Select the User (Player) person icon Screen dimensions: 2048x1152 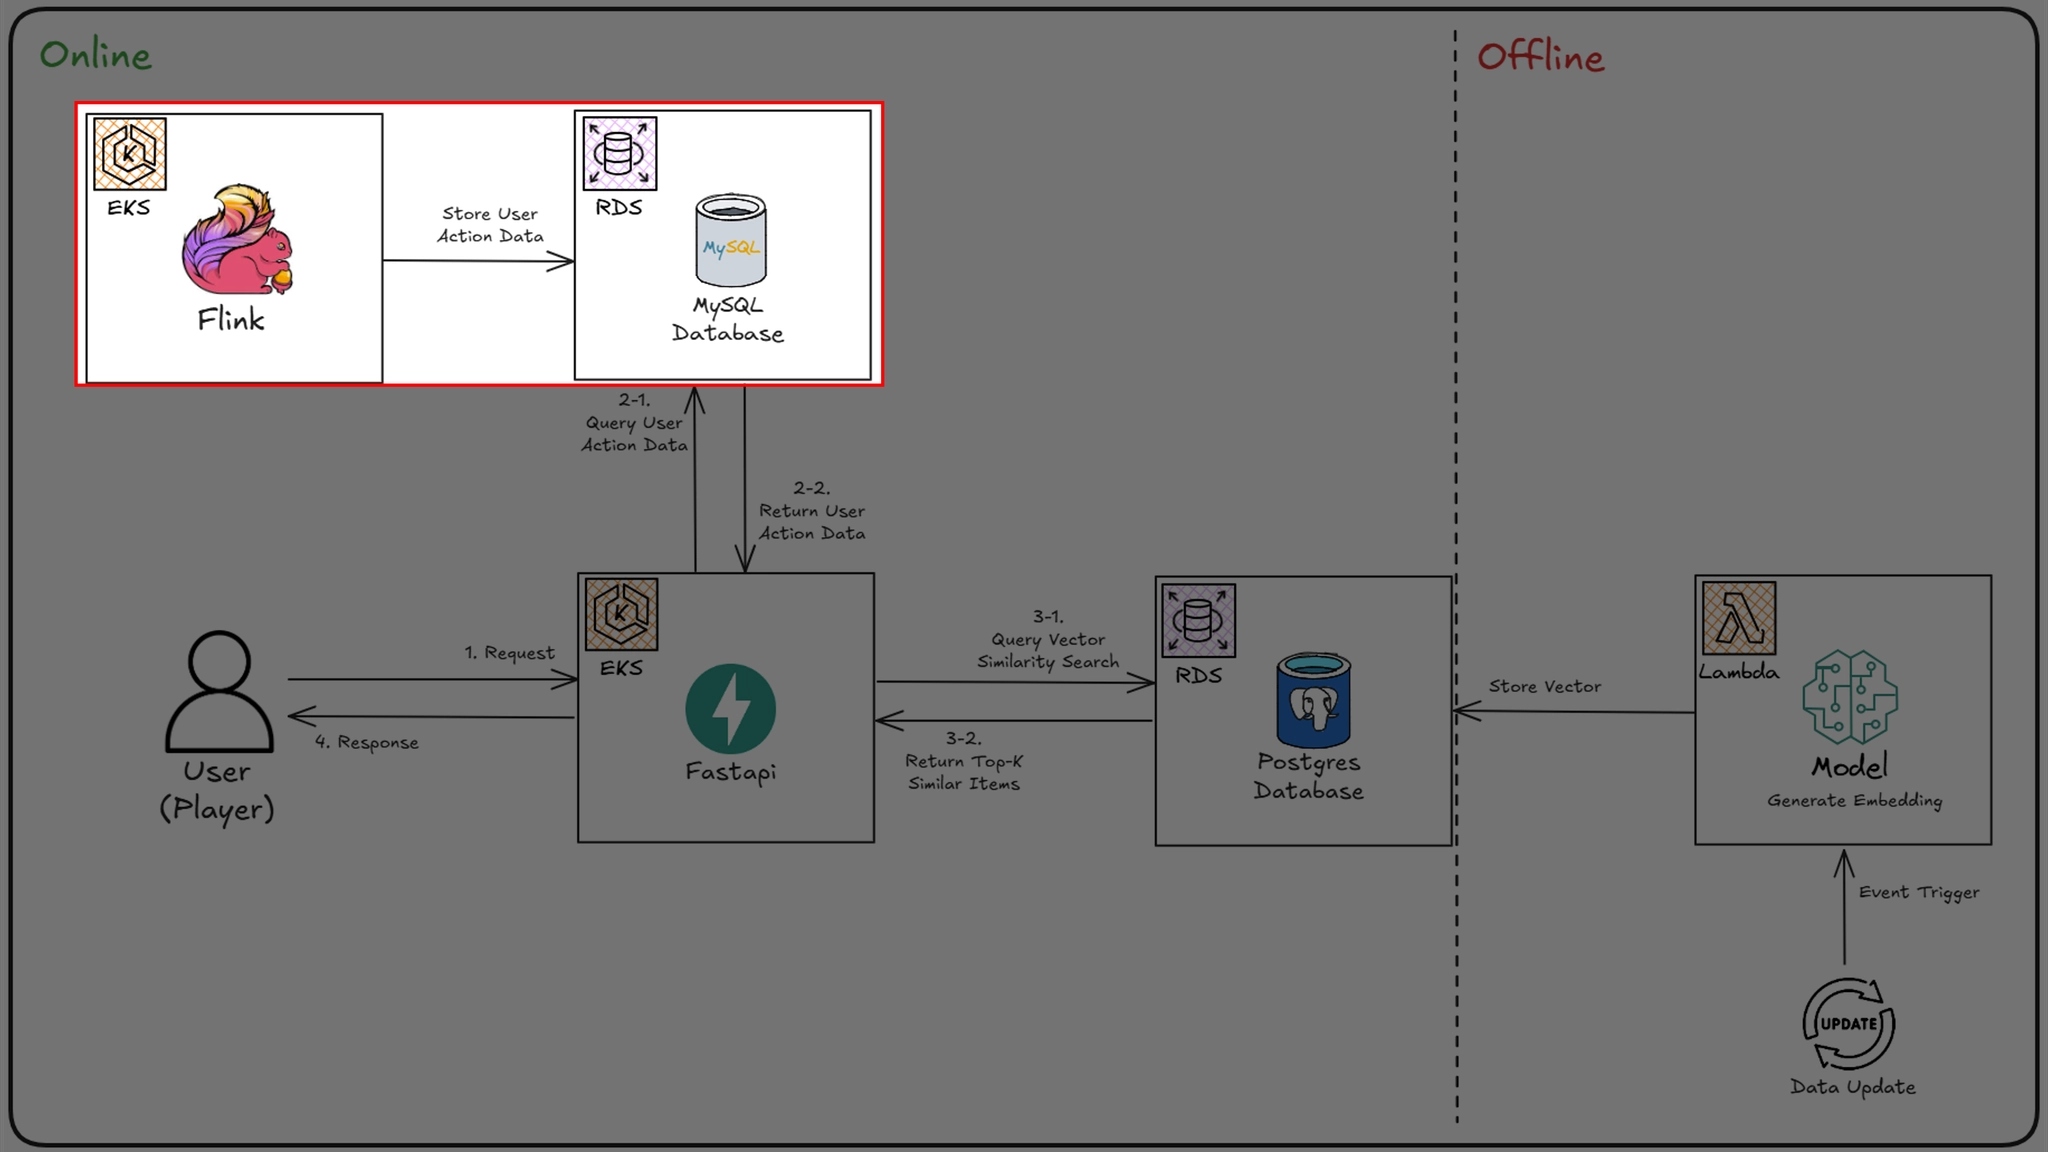[x=219, y=691]
